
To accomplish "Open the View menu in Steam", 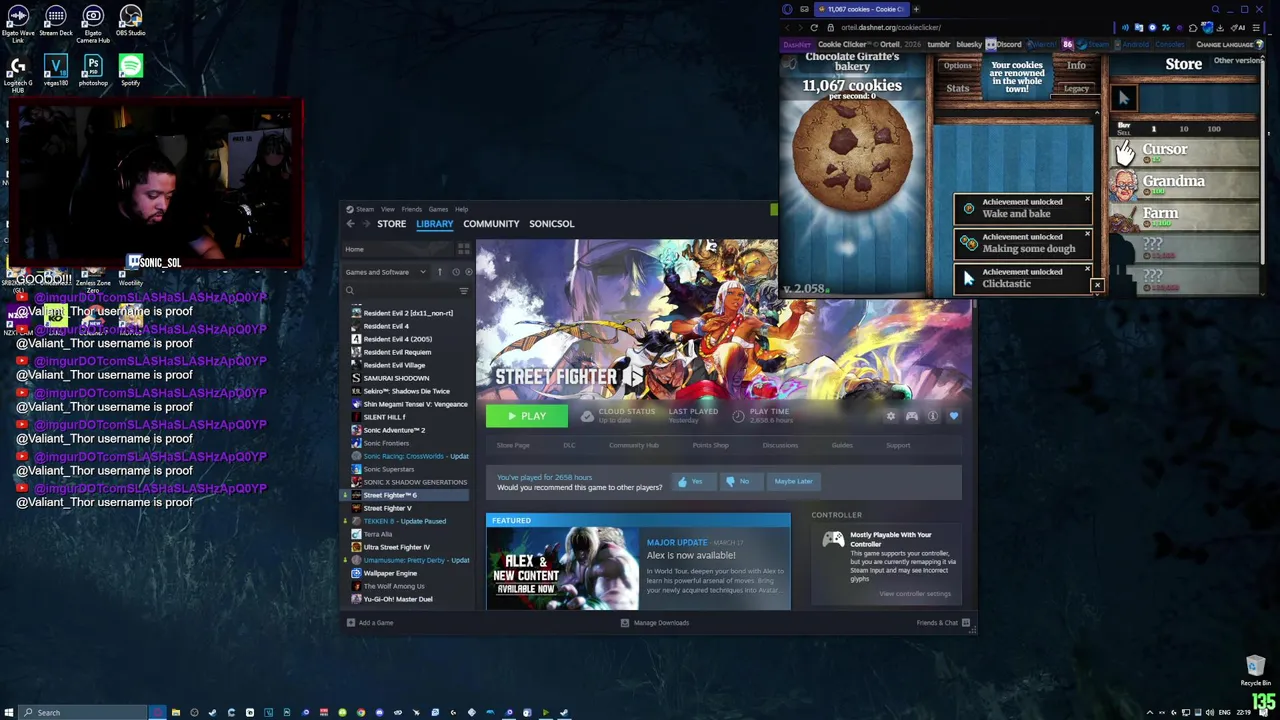I will point(387,209).
